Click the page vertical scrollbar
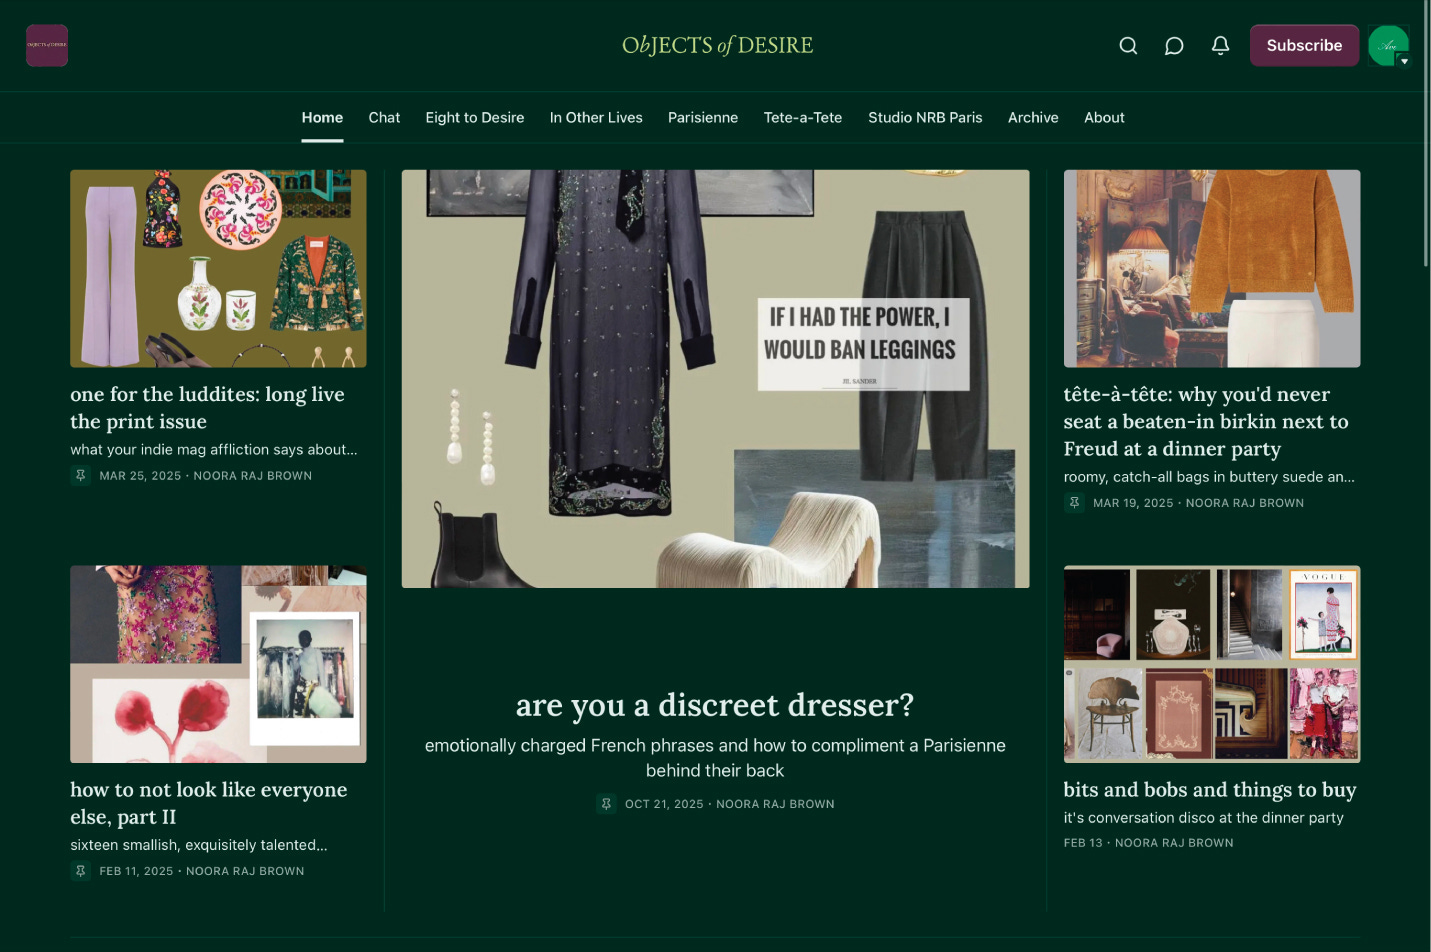 click(1426, 135)
